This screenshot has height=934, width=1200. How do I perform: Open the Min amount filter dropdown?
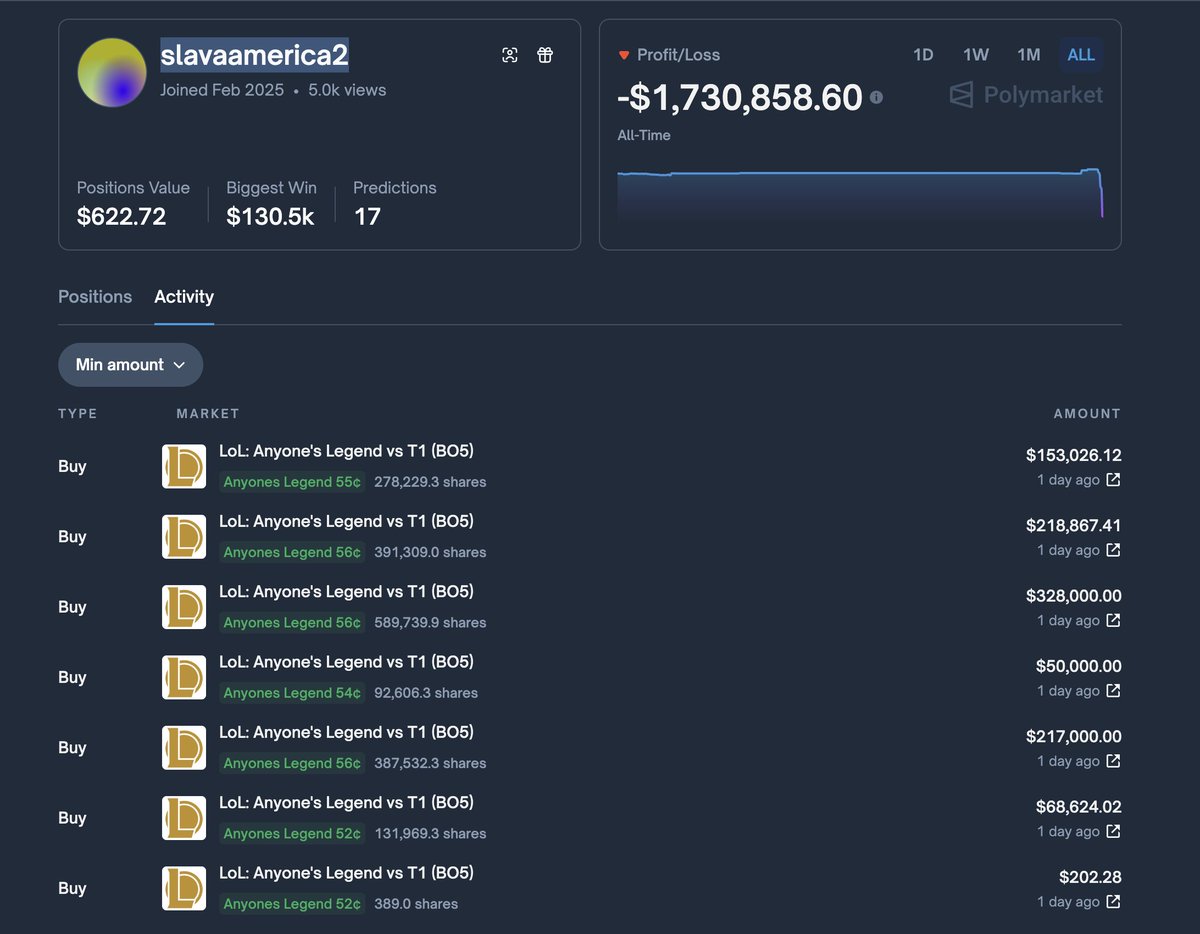130,364
